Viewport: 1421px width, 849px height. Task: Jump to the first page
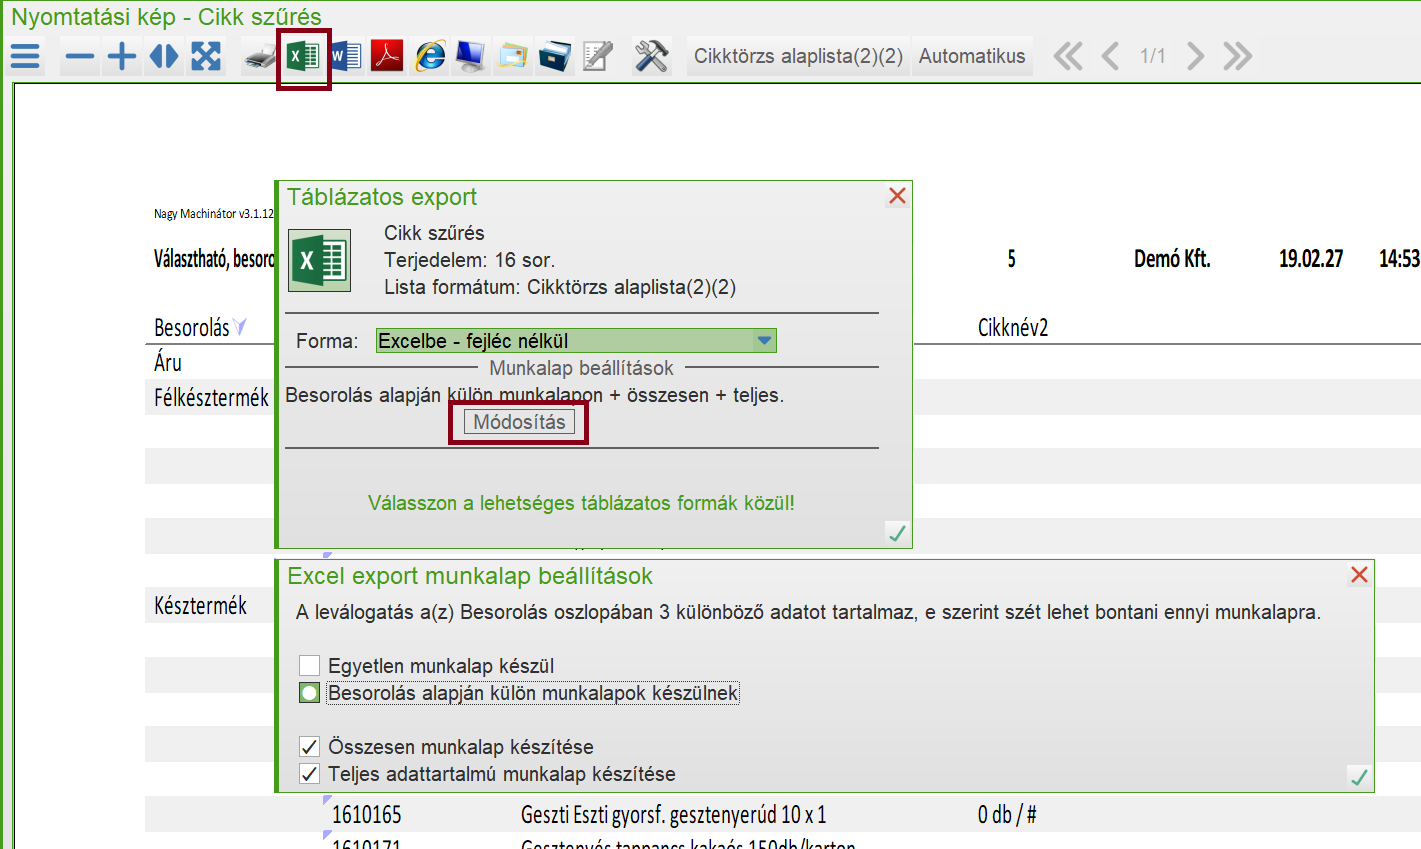1068,56
